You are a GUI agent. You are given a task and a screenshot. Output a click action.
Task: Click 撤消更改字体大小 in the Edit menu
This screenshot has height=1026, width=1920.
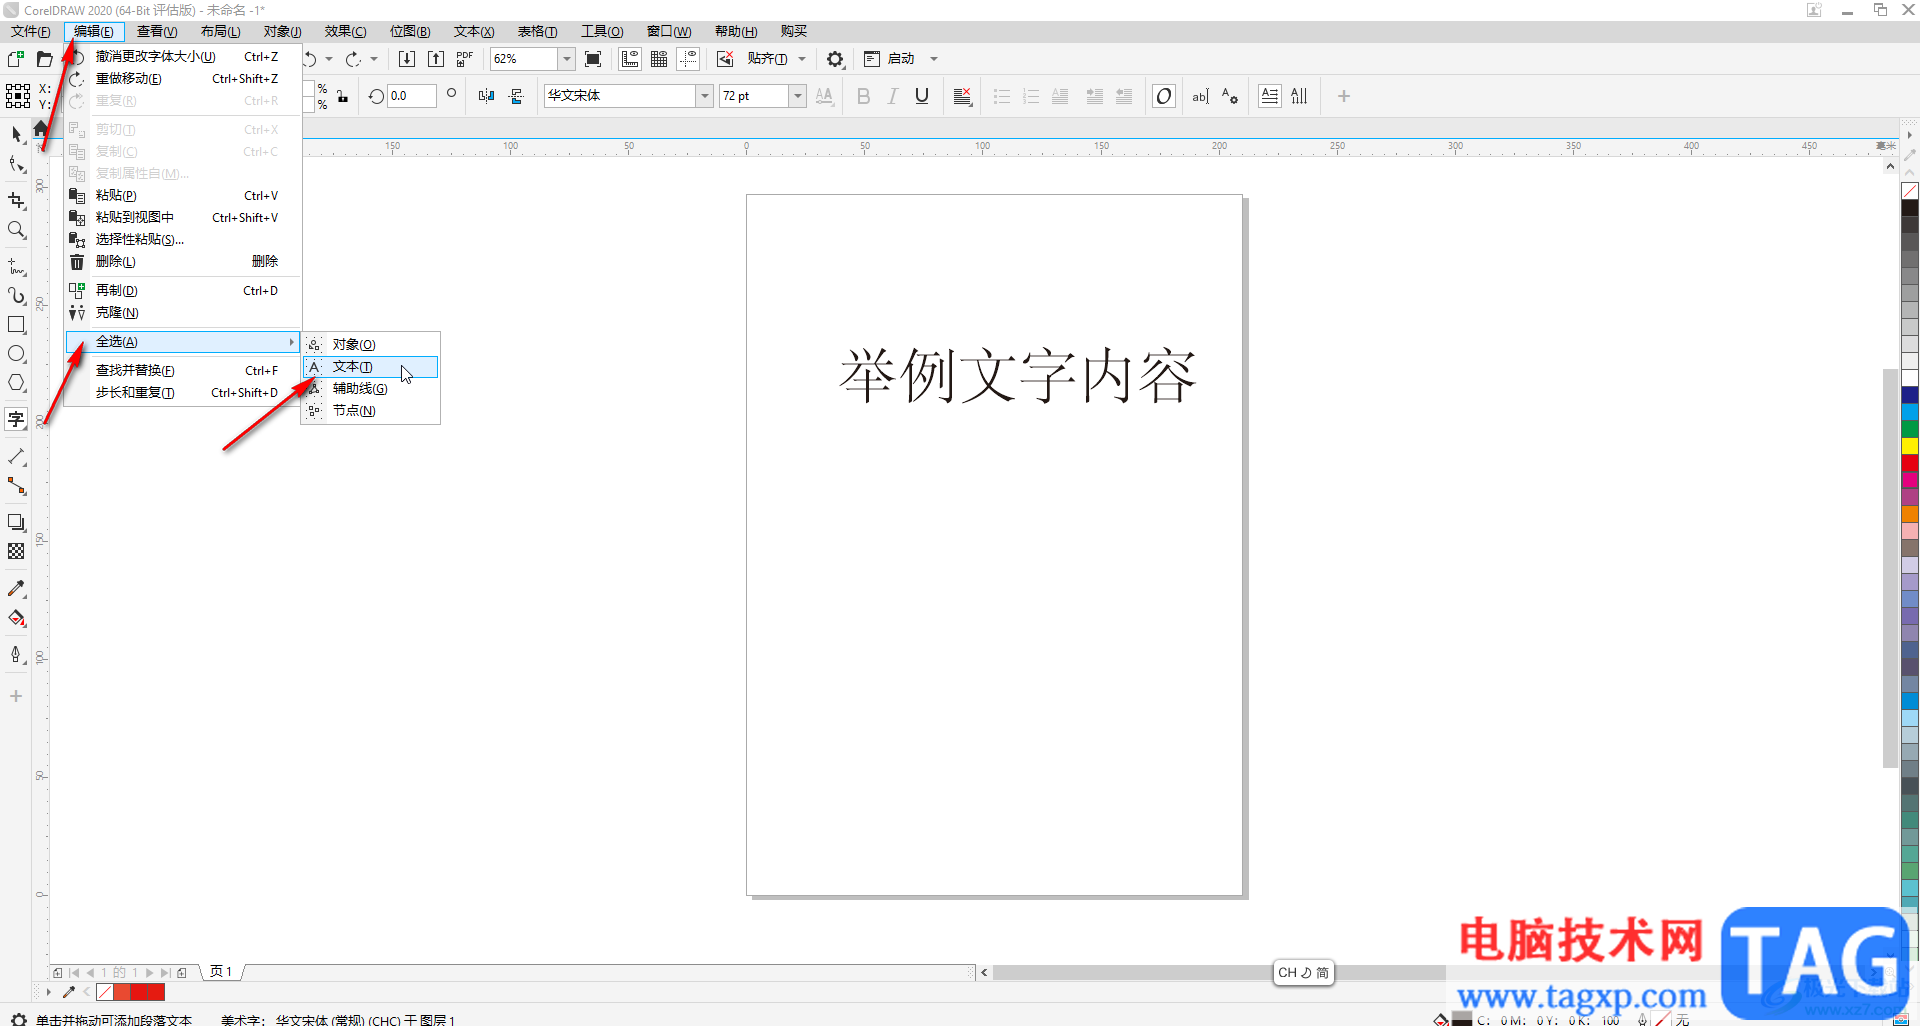pyautogui.click(x=183, y=57)
